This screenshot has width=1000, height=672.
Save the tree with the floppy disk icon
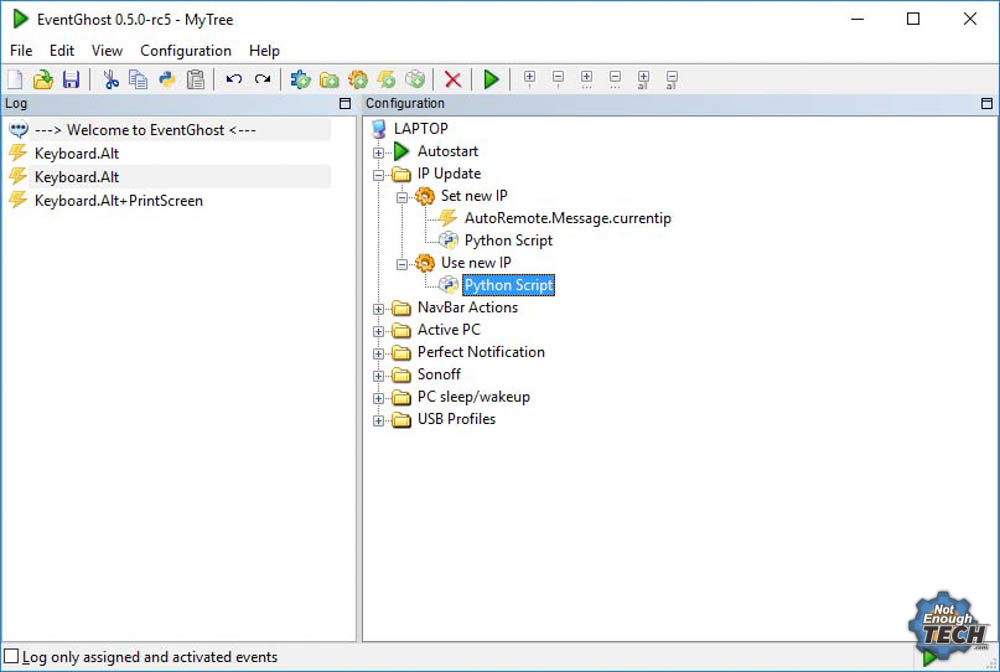[x=71, y=80]
